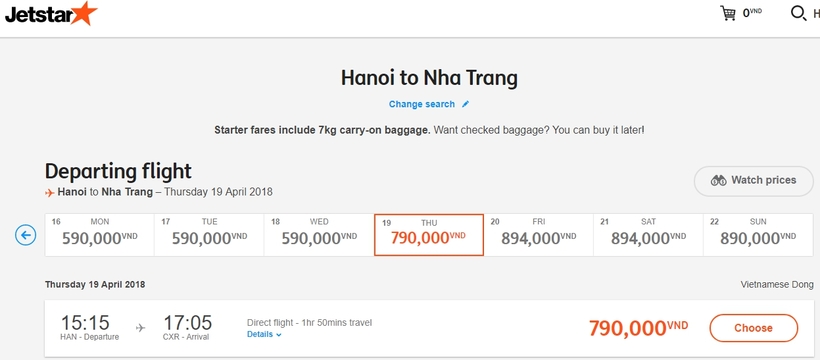The width and height of the screenshot is (820, 360).
Task: Click the 790,000 VND flight price
Action: tap(638, 328)
